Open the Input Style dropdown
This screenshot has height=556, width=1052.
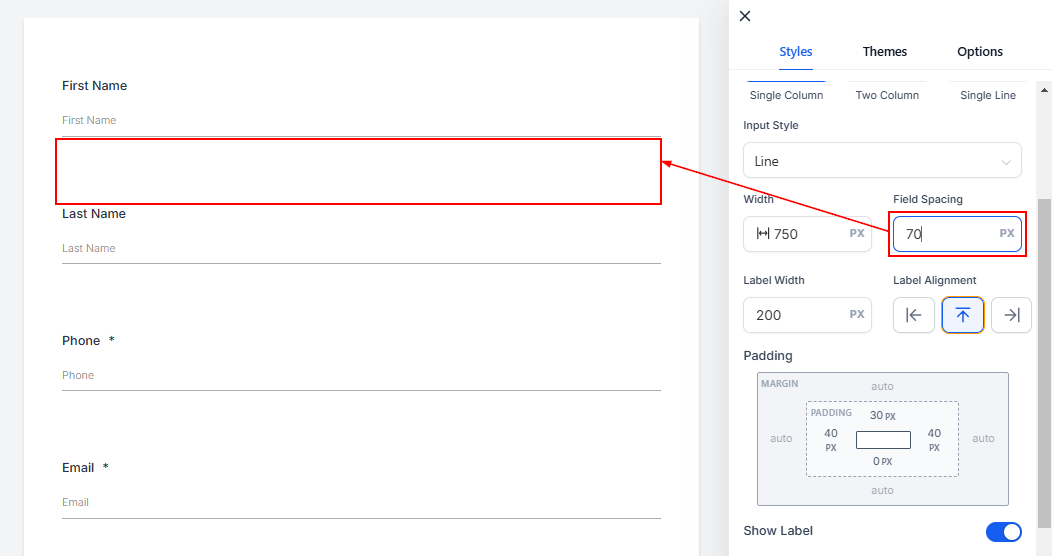point(882,161)
